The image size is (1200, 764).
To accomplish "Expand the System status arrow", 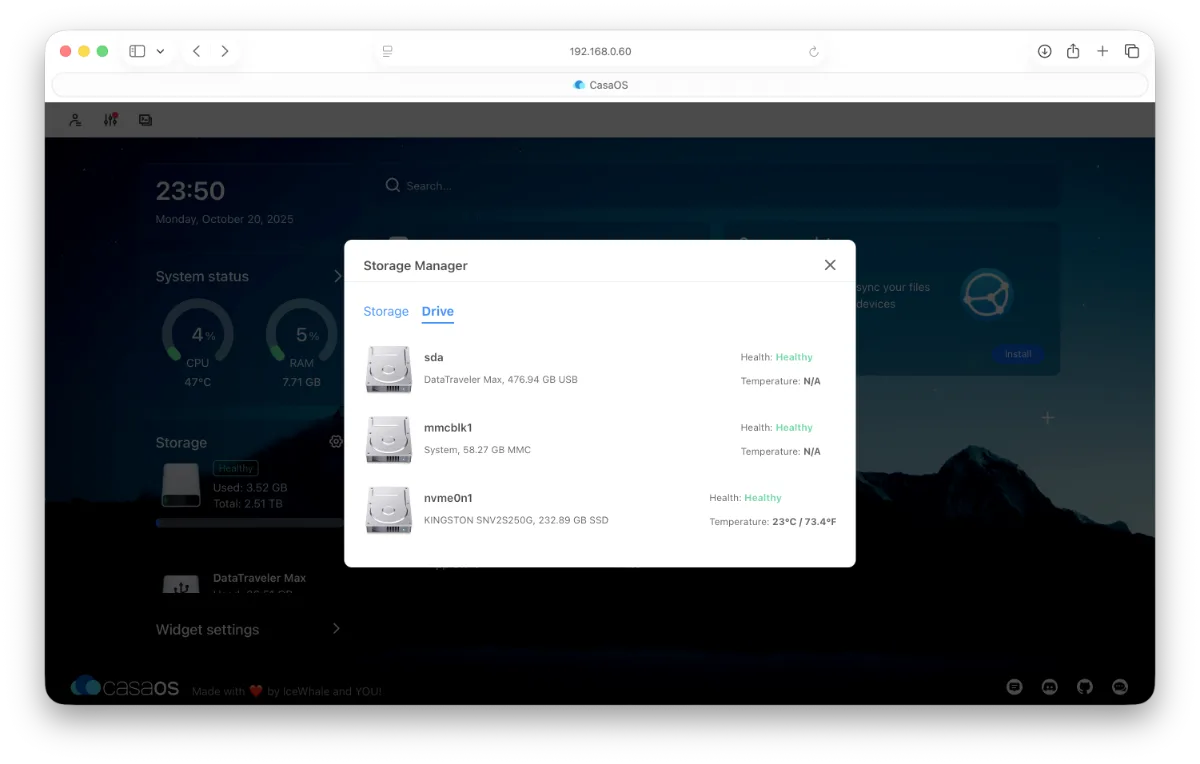I will (337, 276).
